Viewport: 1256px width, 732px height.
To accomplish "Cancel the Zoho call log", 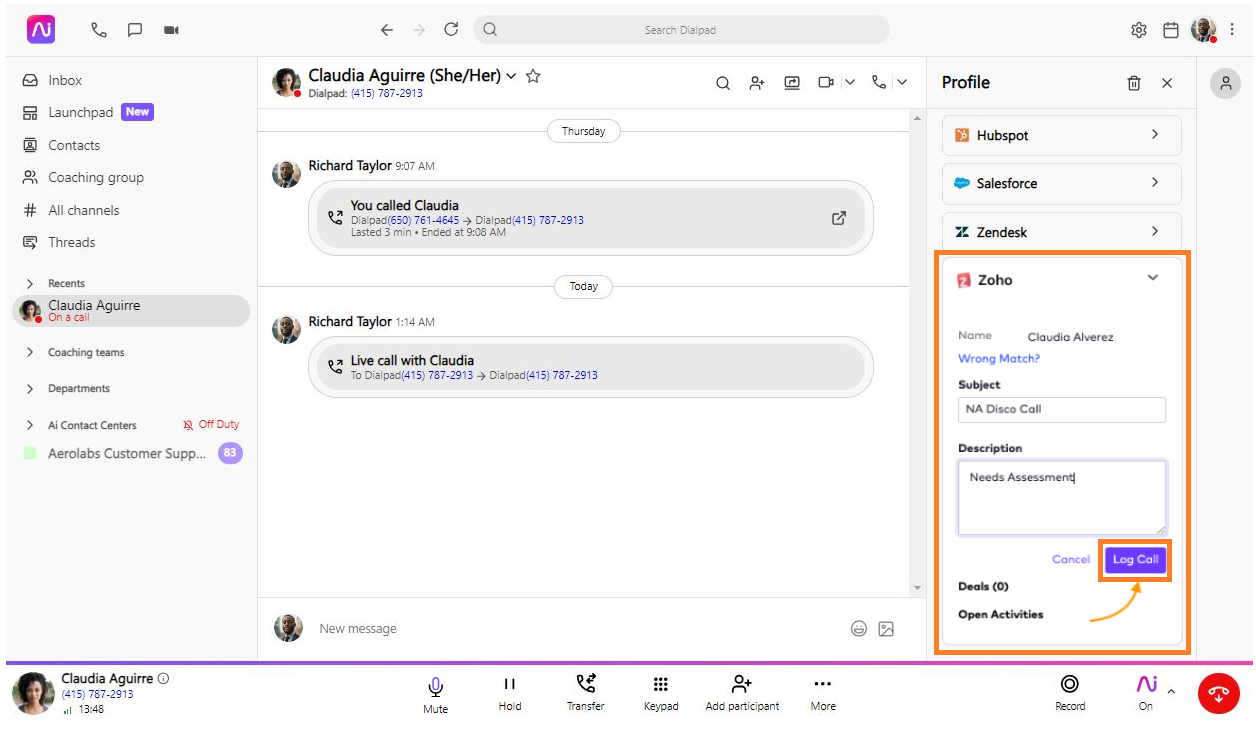I will click(x=1071, y=559).
